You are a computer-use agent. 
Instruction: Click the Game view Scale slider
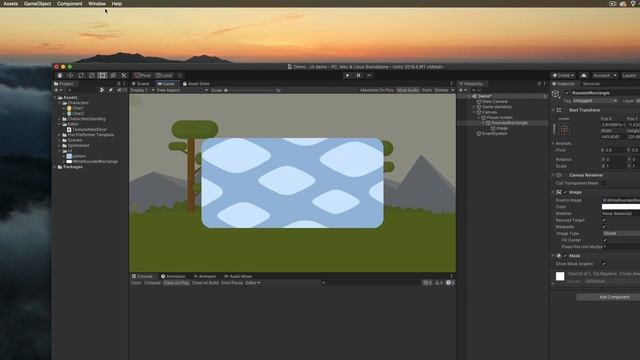[250, 90]
